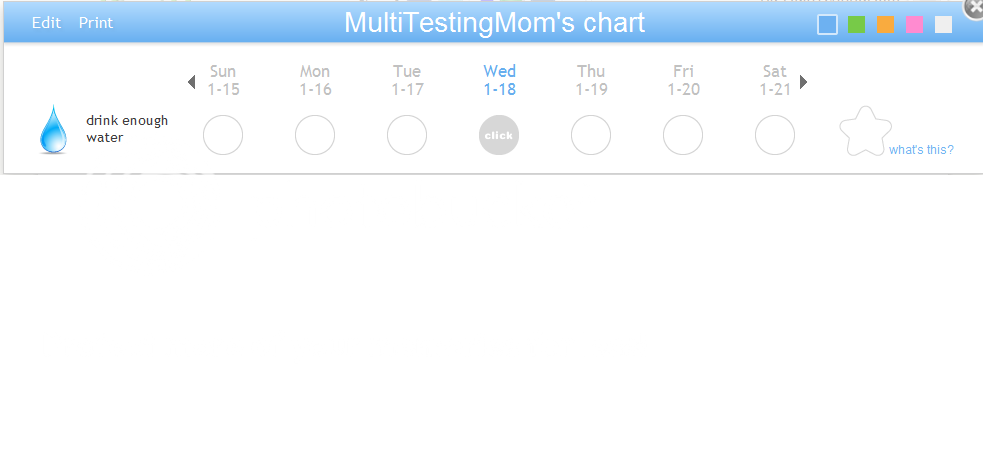
Task: Open the Edit menu
Action: 46,23
